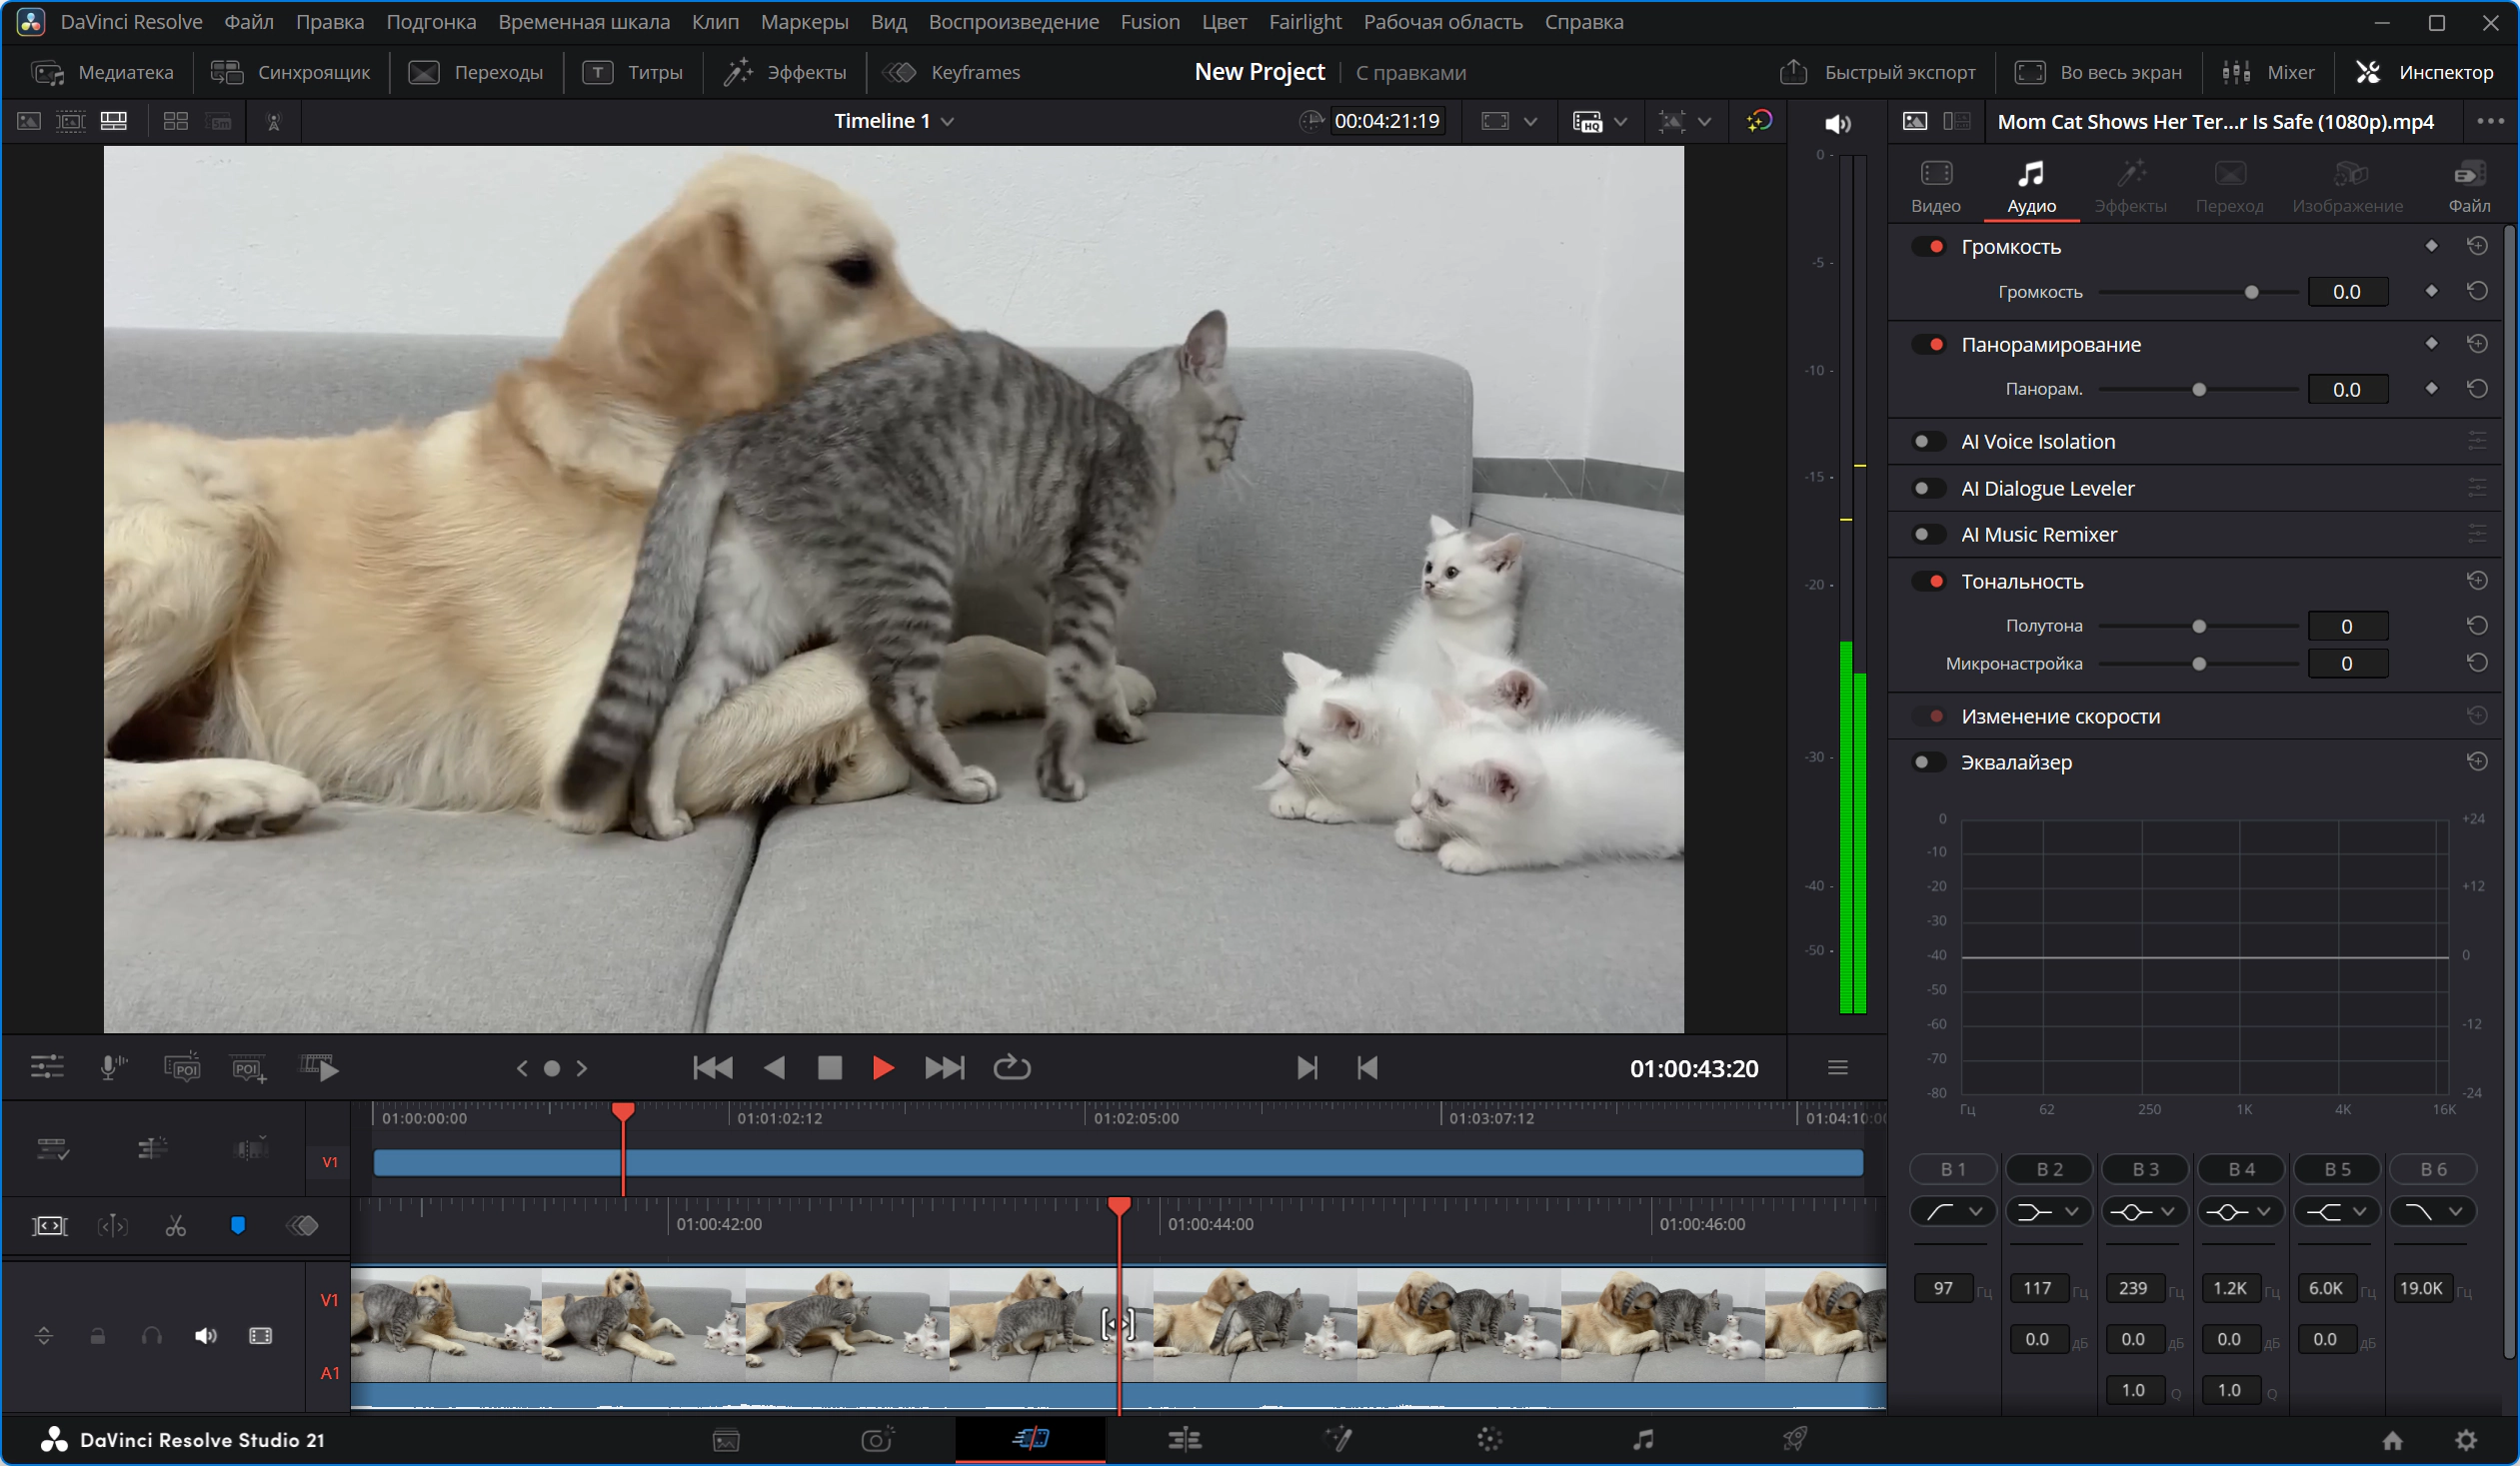
Task: Open the Color page icon
Action: (1489, 1439)
